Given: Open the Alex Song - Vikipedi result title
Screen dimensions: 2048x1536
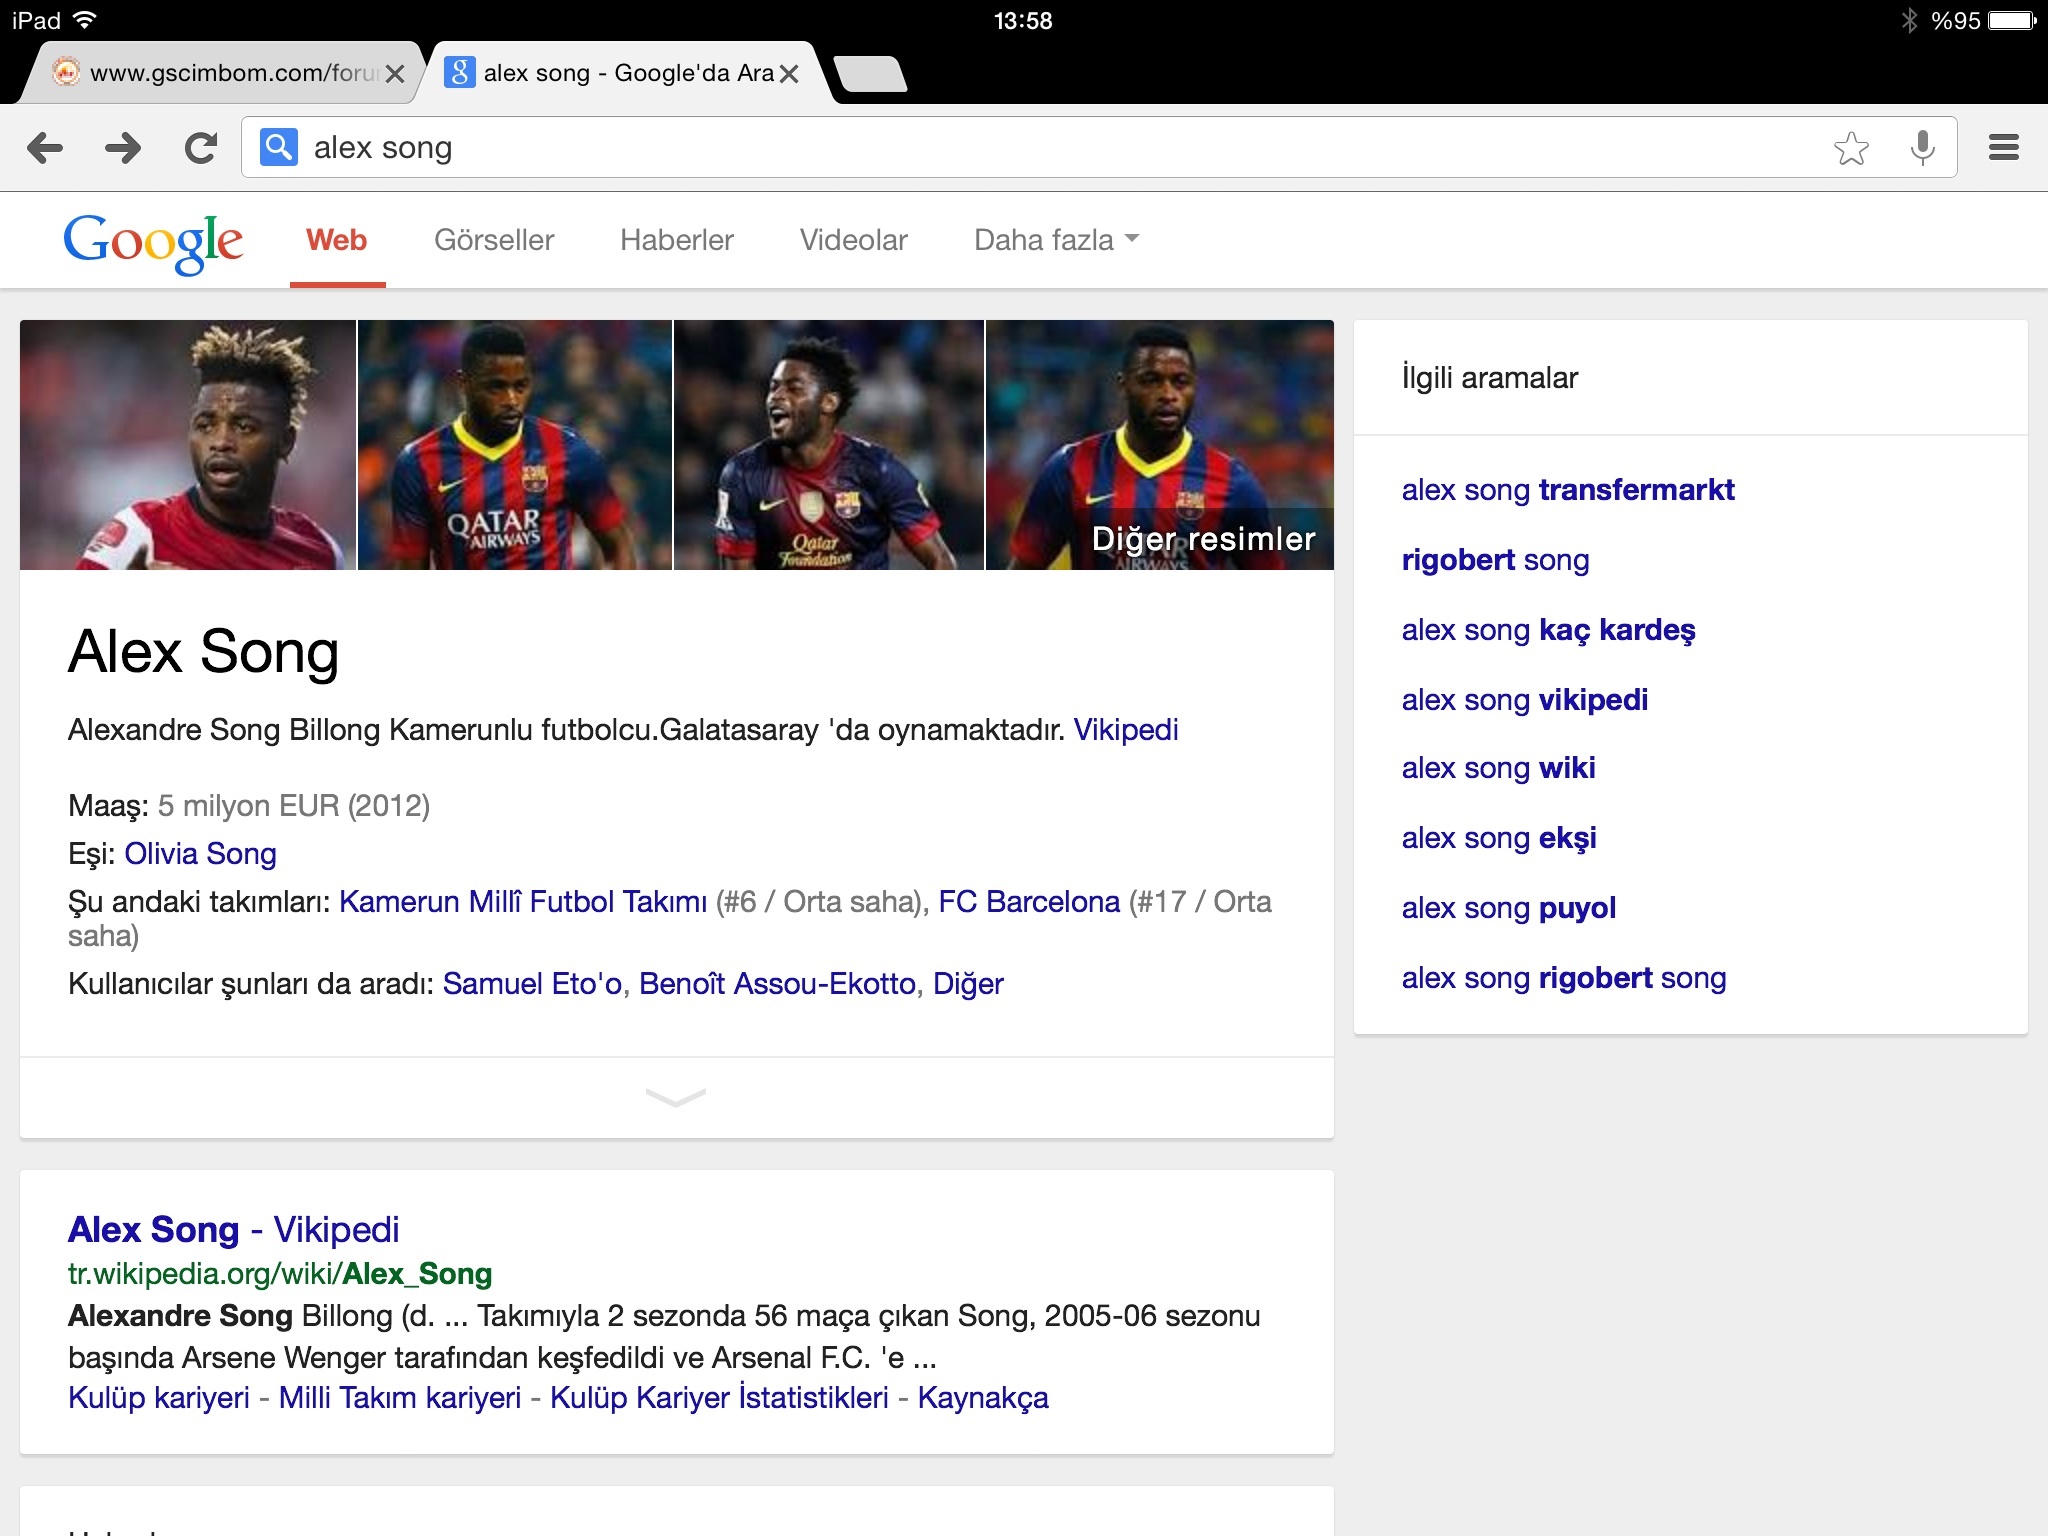Looking at the screenshot, I should coord(233,1230).
